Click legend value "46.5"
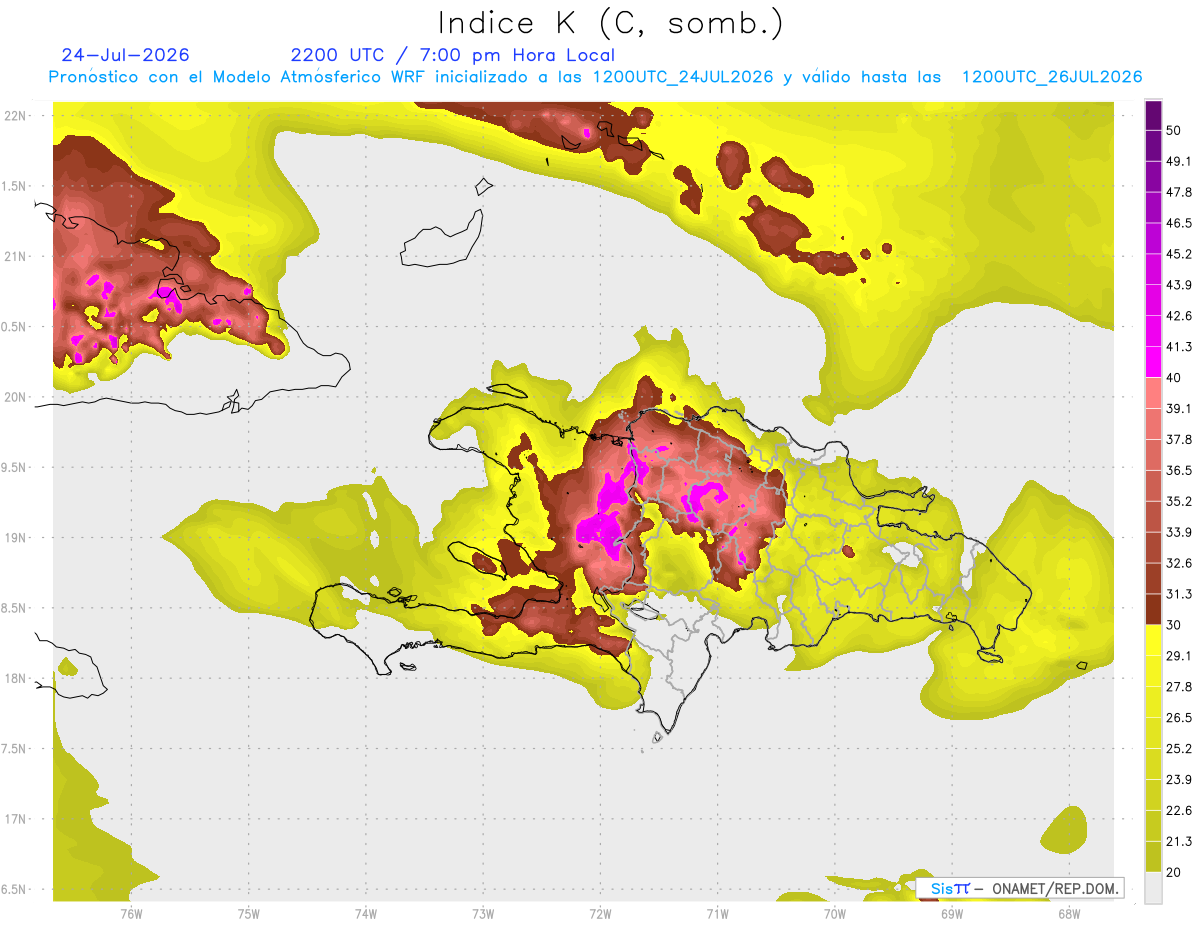 point(1178,223)
